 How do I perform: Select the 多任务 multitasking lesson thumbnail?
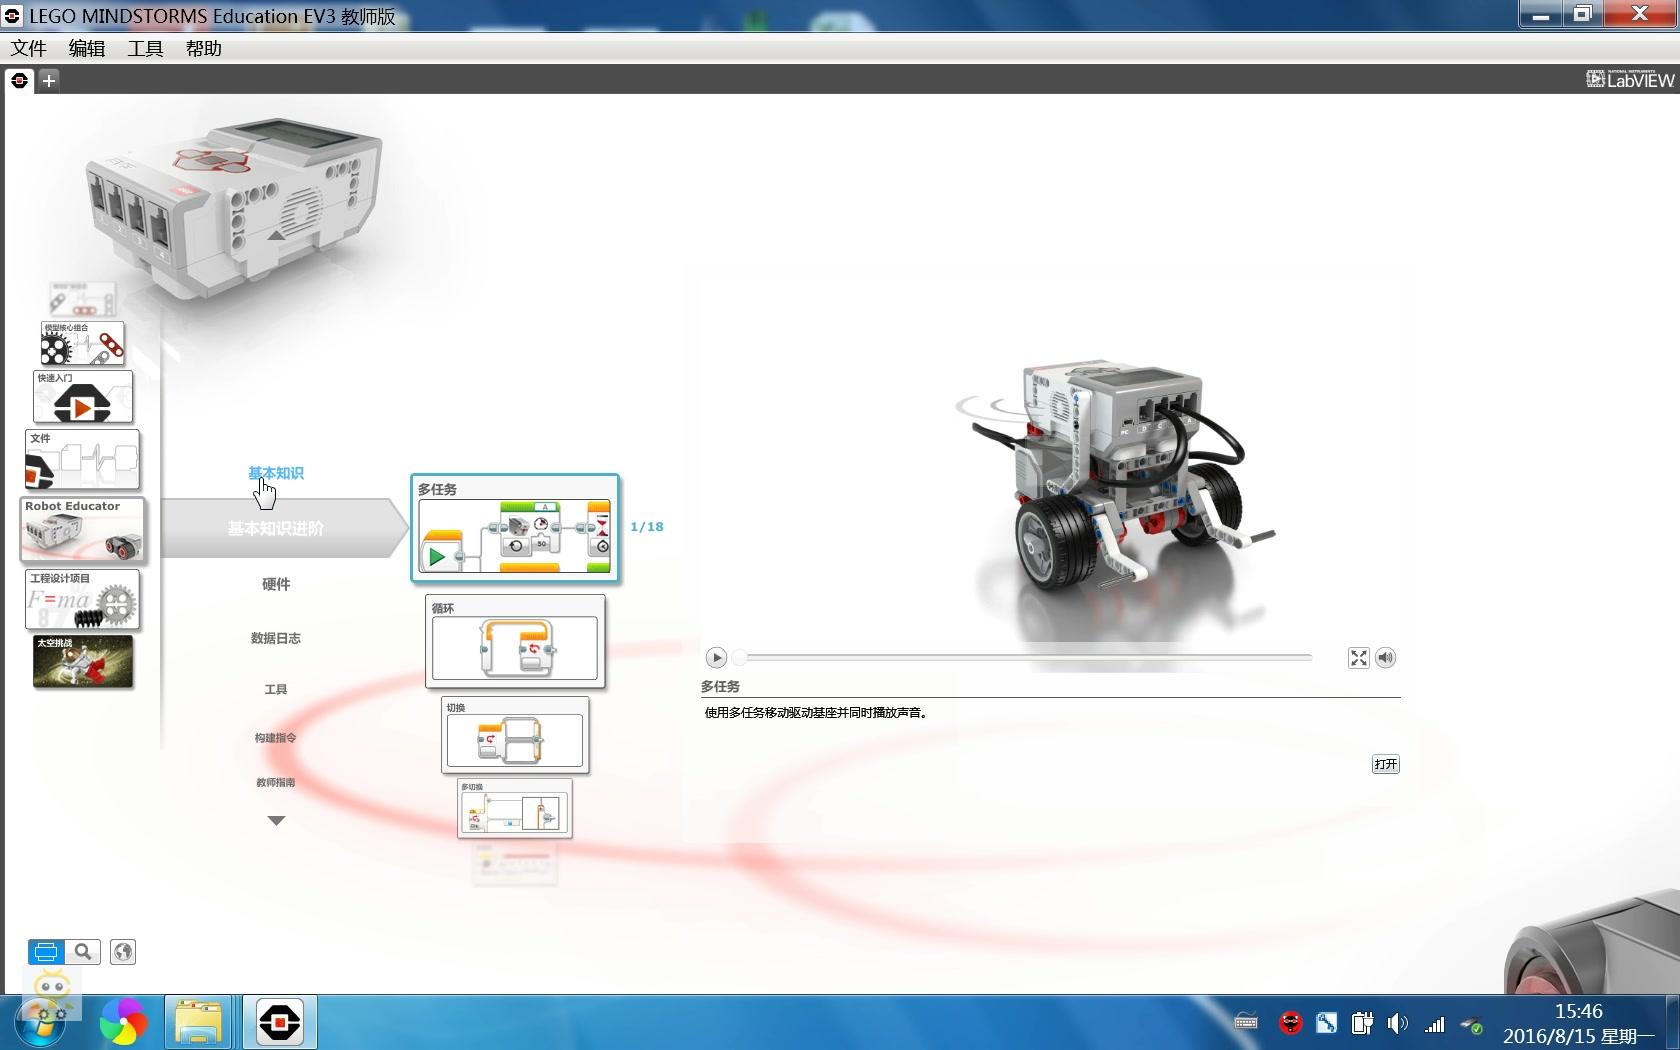(x=514, y=528)
